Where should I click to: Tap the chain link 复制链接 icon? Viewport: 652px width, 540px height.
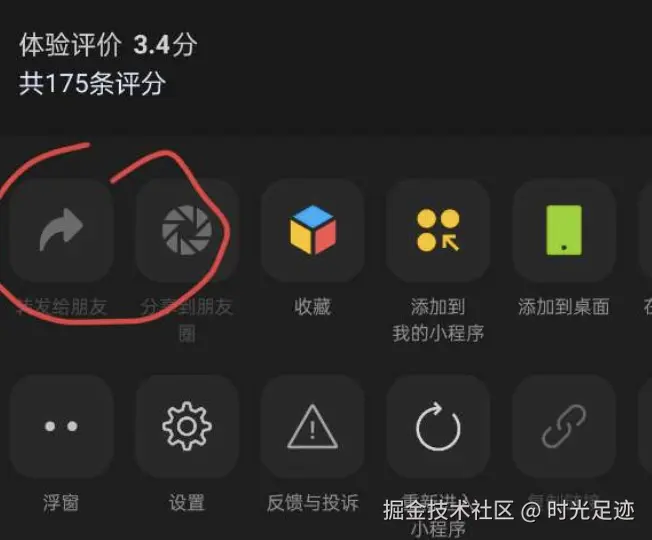point(564,426)
